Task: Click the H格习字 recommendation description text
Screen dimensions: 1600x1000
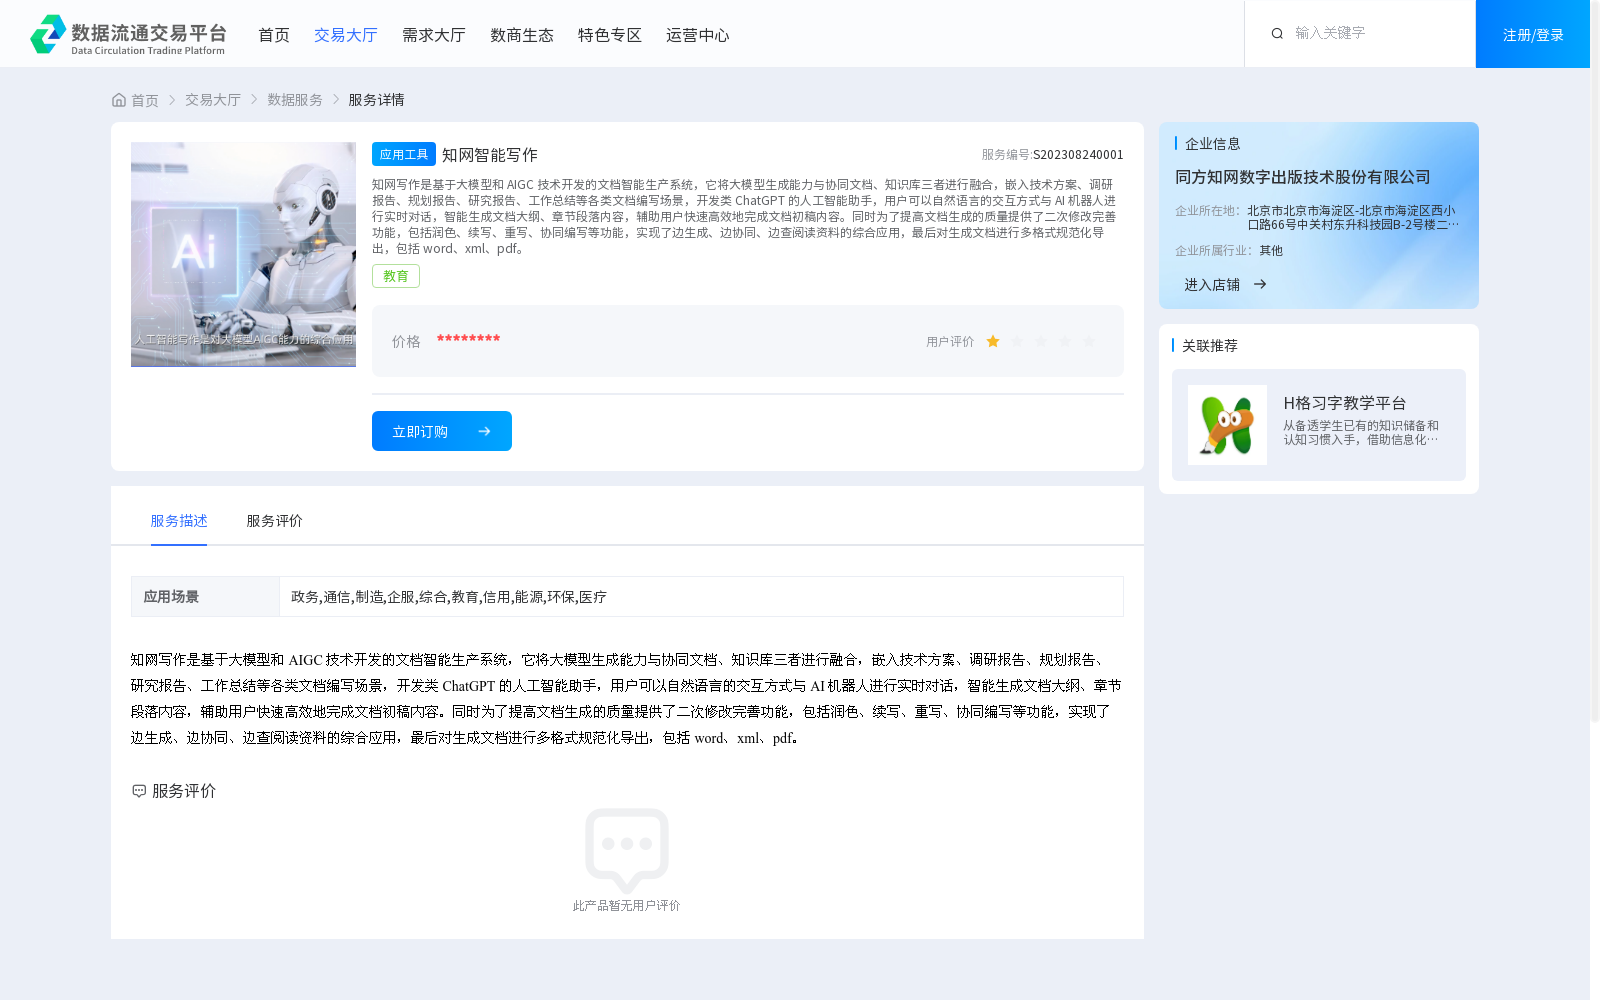Action: click(1361, 433)
